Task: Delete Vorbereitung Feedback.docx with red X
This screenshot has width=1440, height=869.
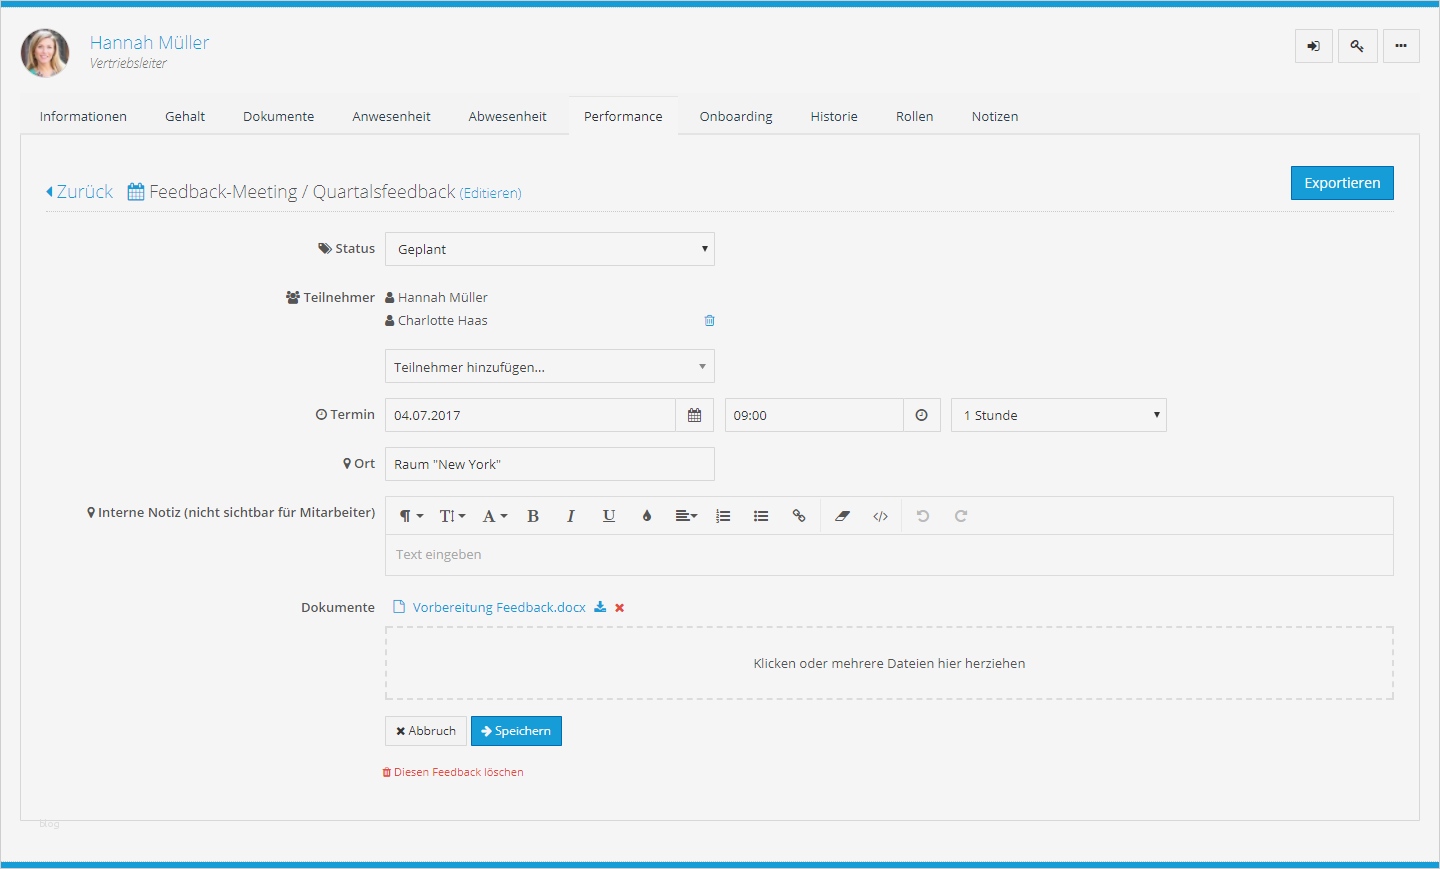Action: [620, 608]
